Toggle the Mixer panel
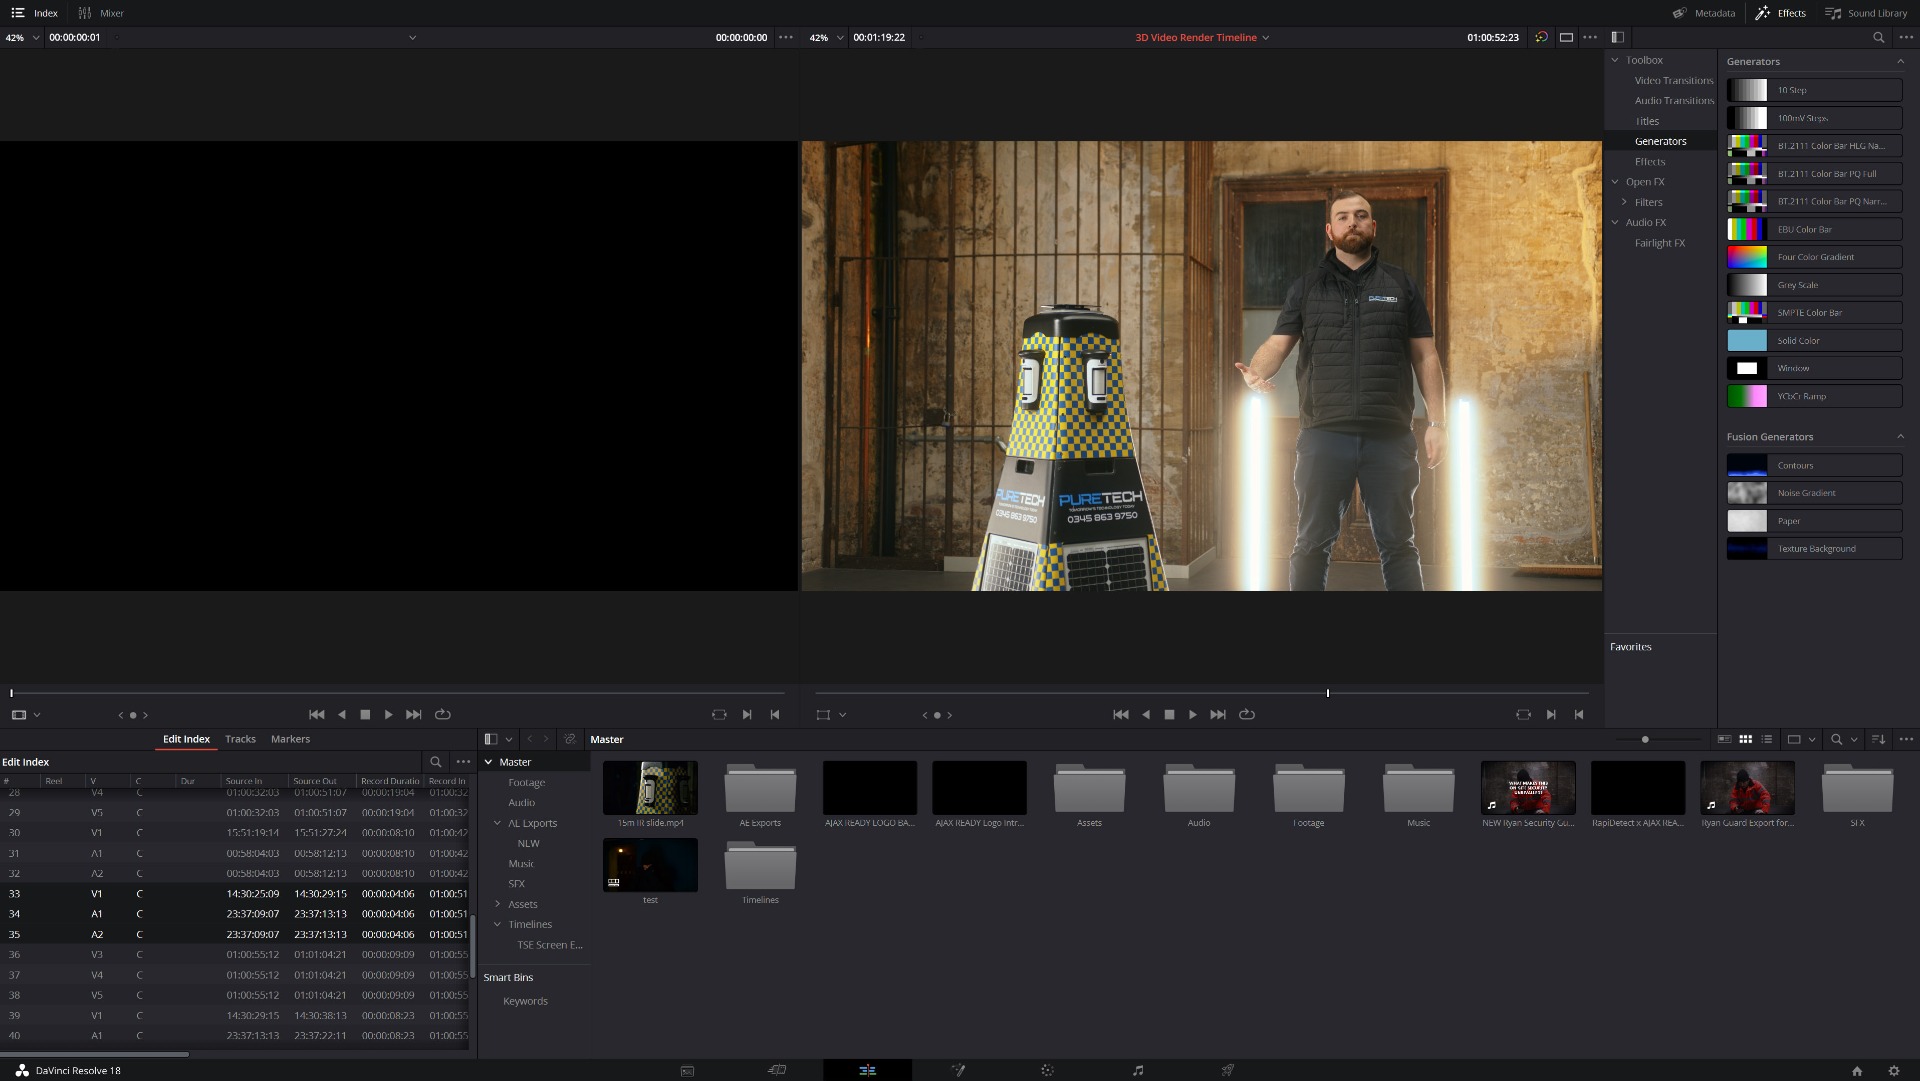 [x=101, y=13]
